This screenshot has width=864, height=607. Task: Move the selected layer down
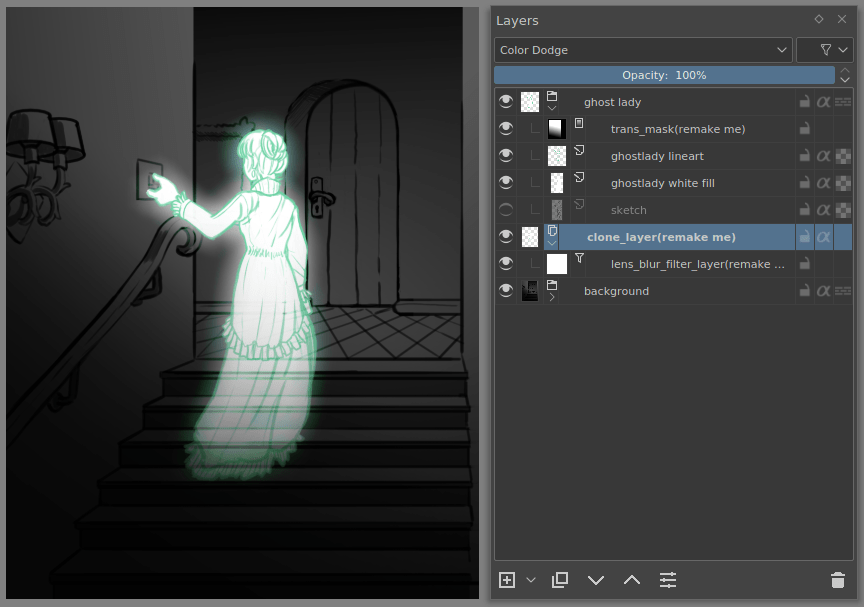click(596, 580)
